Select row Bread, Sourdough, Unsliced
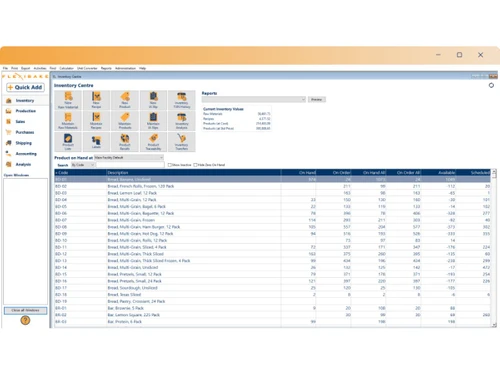Screen dimensions: 500x375 click(272, 288)
